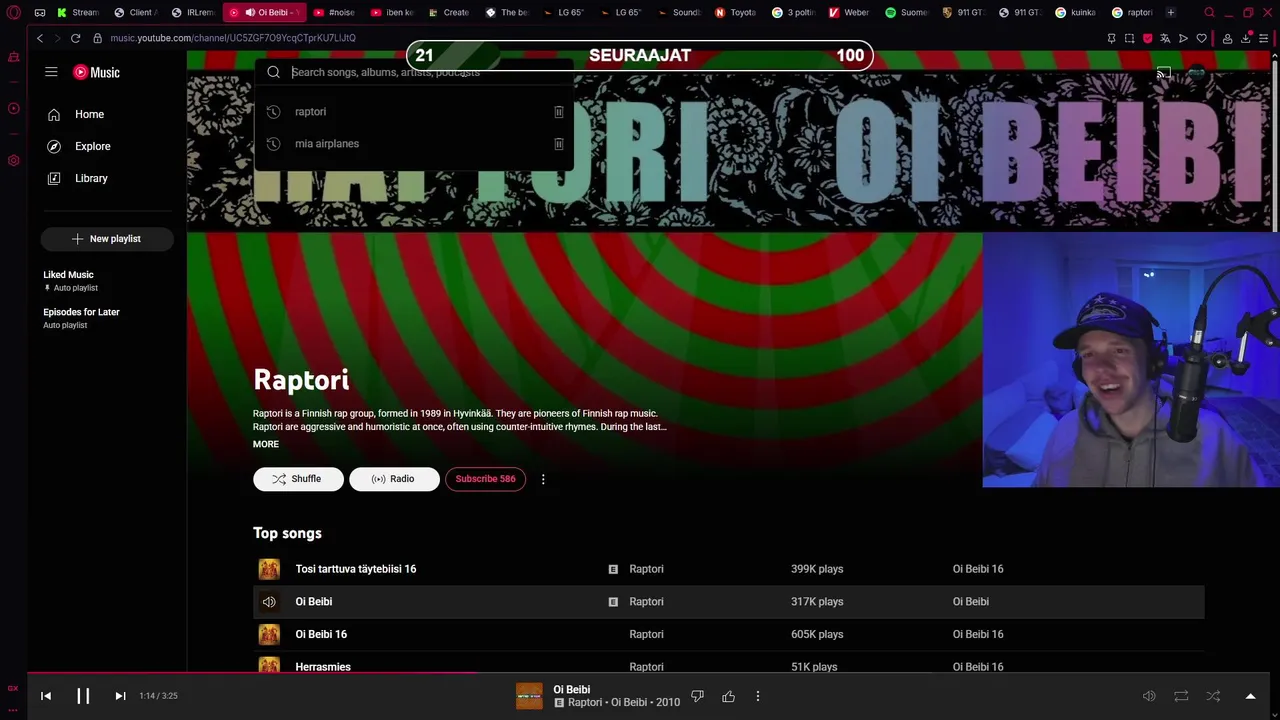Select the Herrasmies song title
The height and width of the screenshot is (720, 1280).
click(323, 667)
